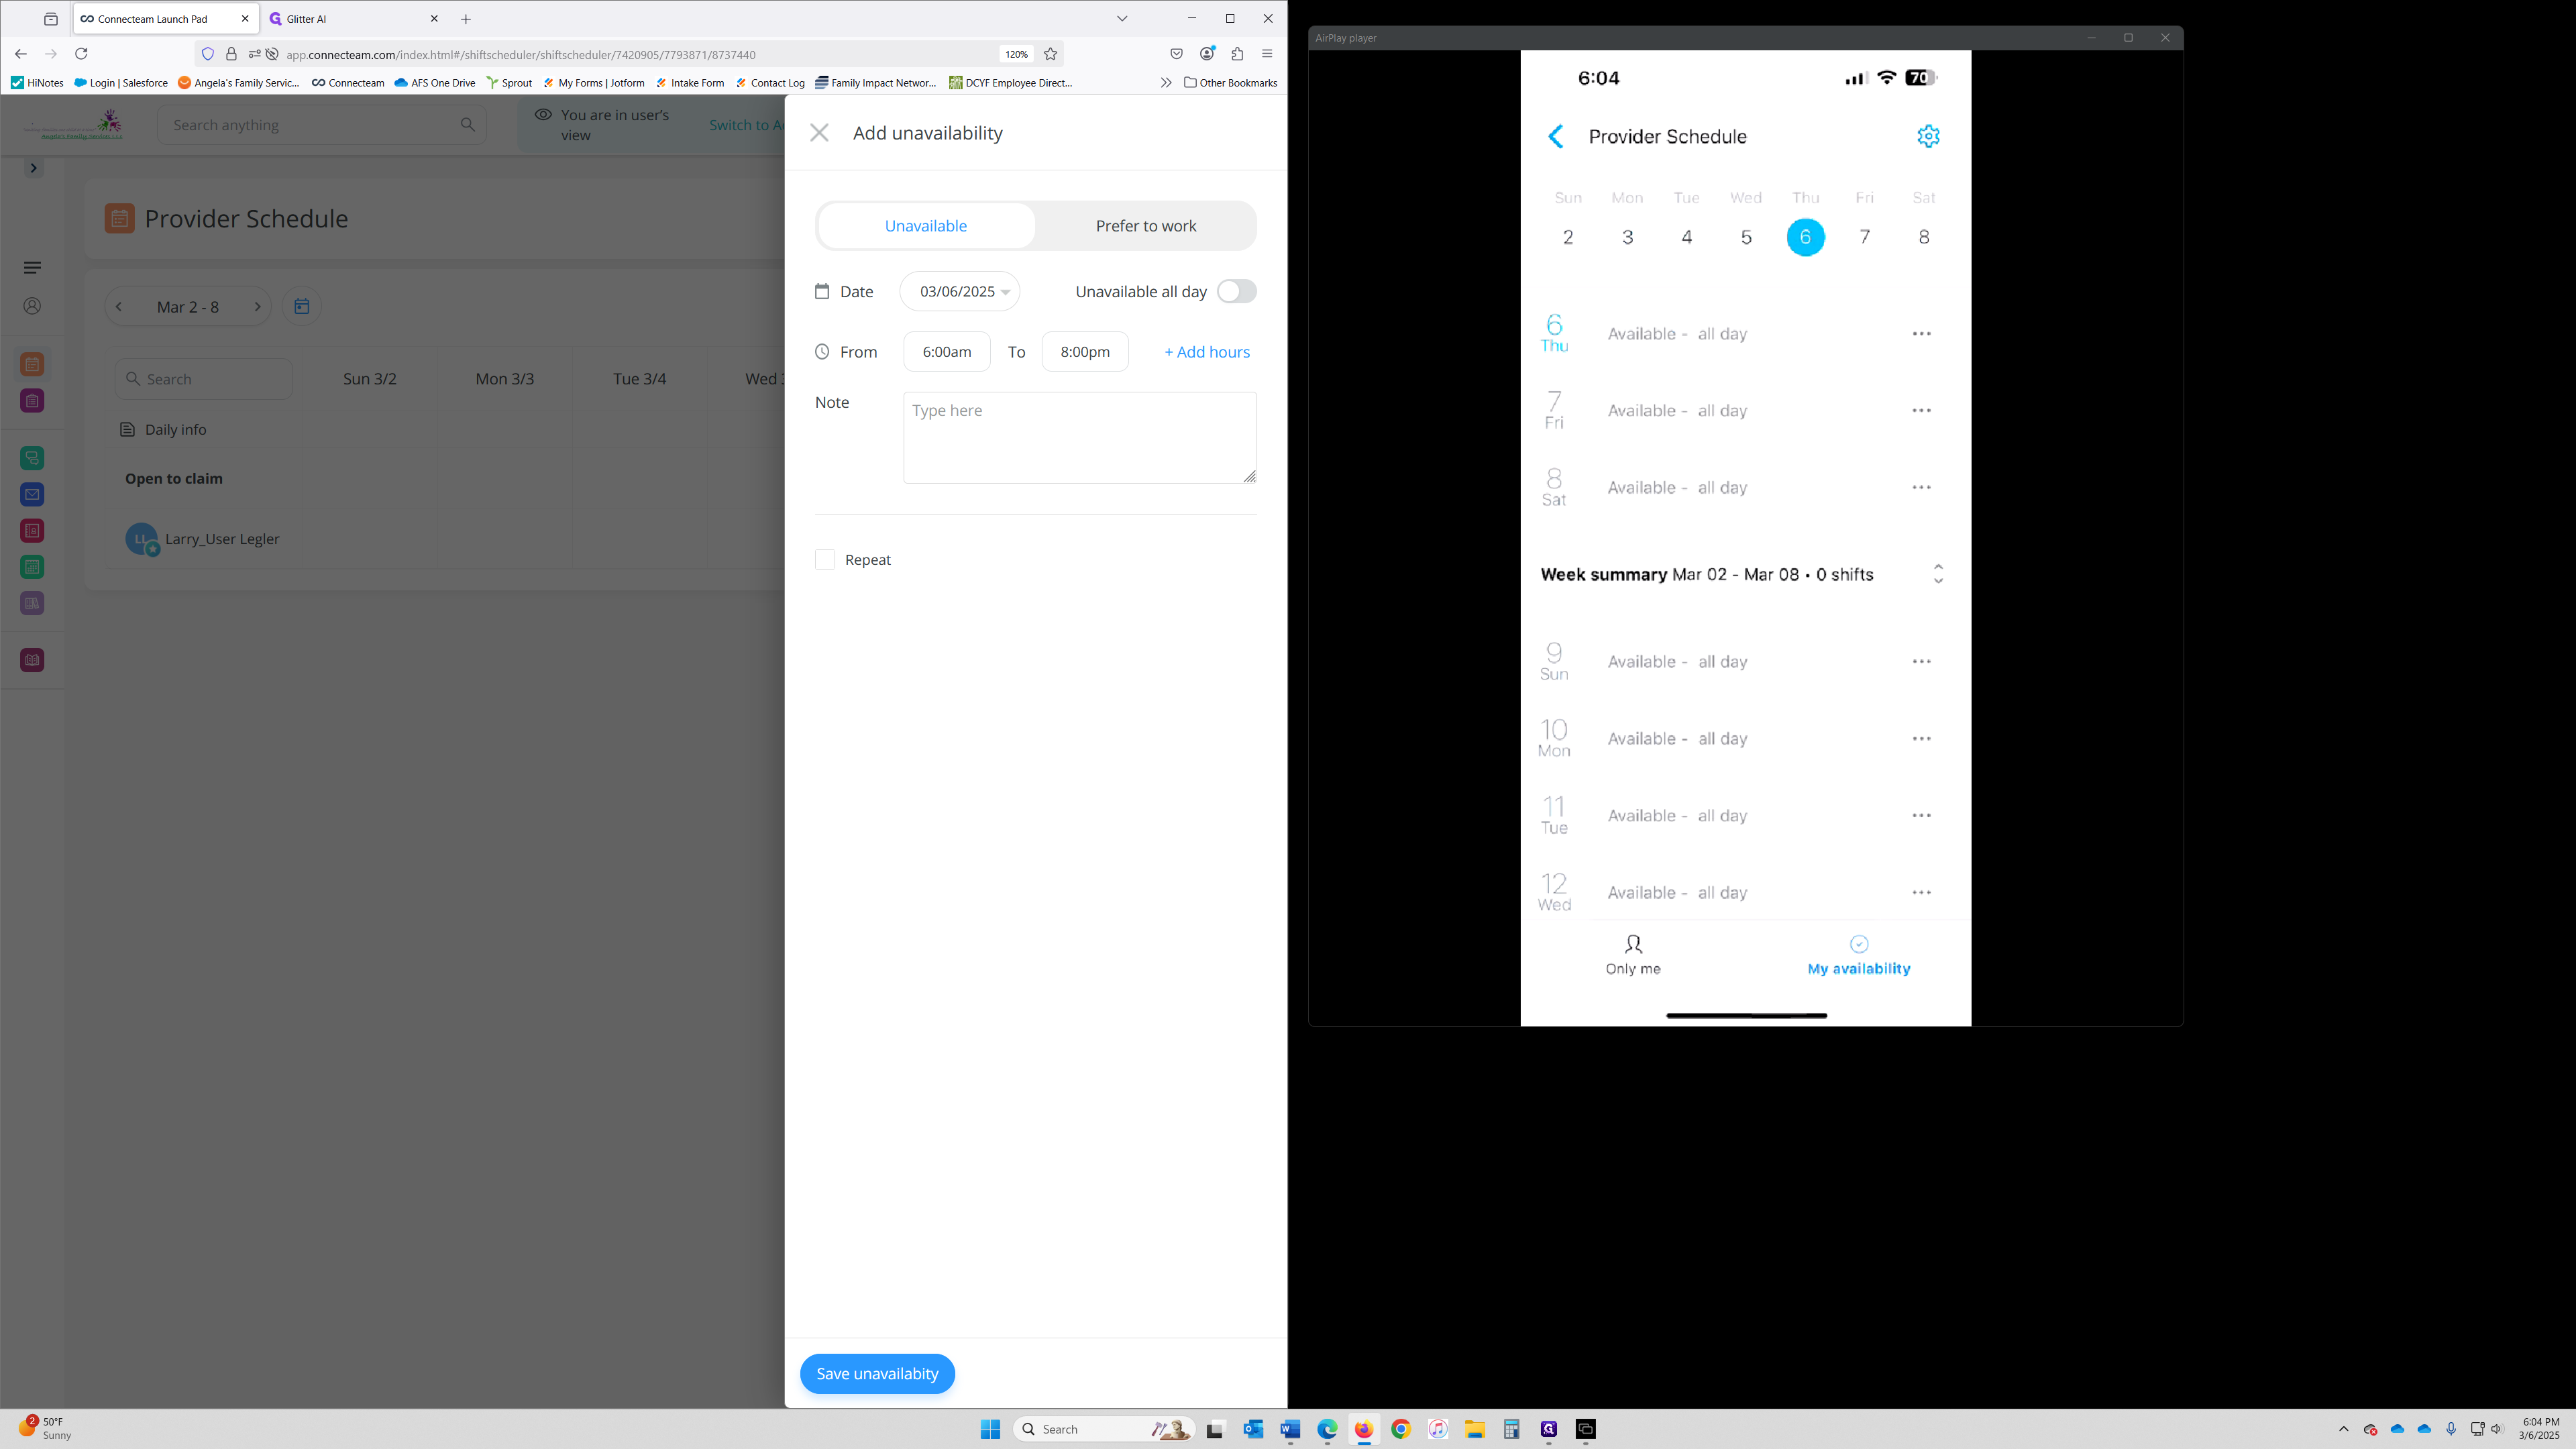The width and height of the screenshot is (2576, 1449).
Task: Open the sidebar profile icon
Action: point(32,306)
